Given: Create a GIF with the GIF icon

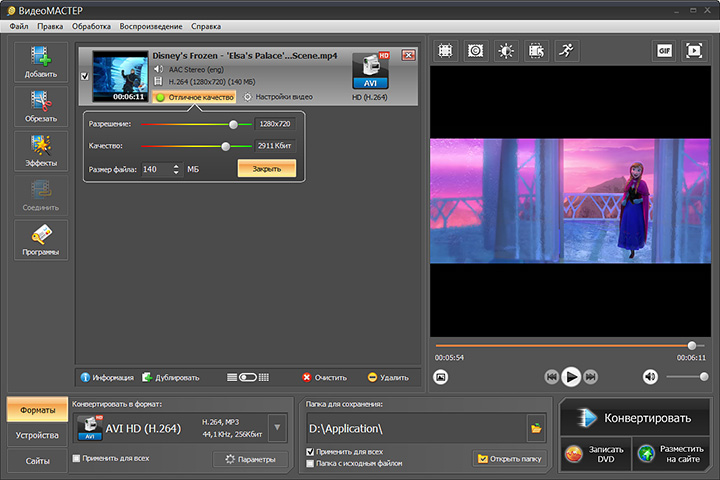Looking at the screenshot, I should (x=664, y=51).
